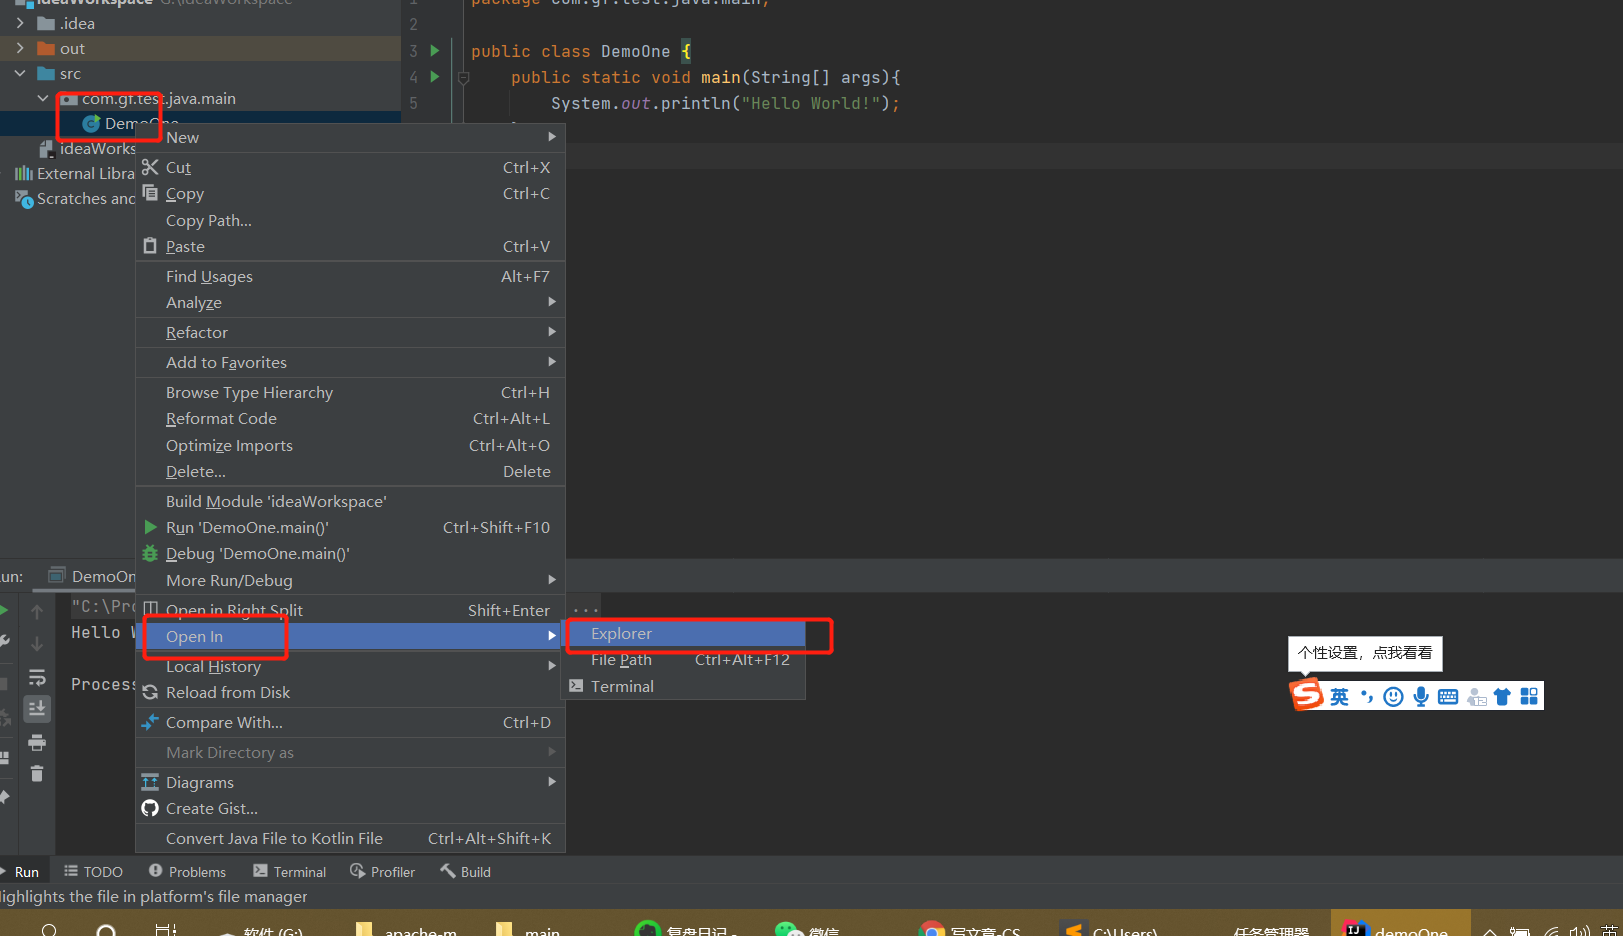1623x936 pixels.
Task: Click the Reload from Disk refresh icon
Action: point(150,692)
